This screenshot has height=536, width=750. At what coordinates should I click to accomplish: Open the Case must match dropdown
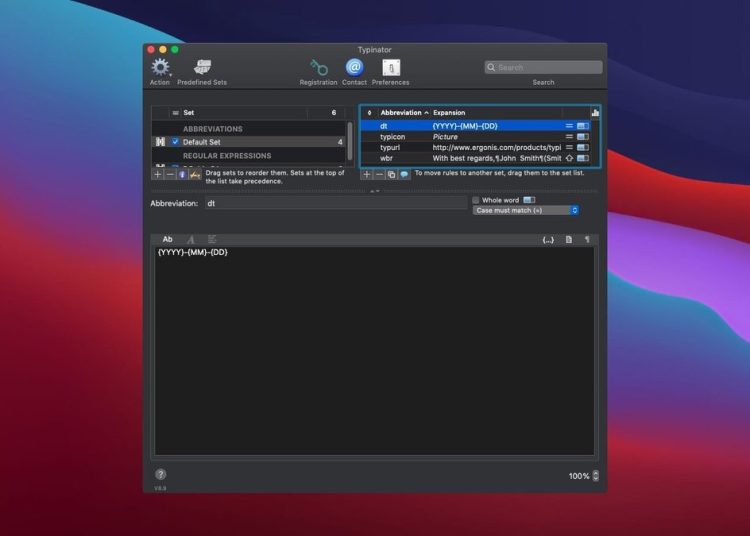pos(526,211)
